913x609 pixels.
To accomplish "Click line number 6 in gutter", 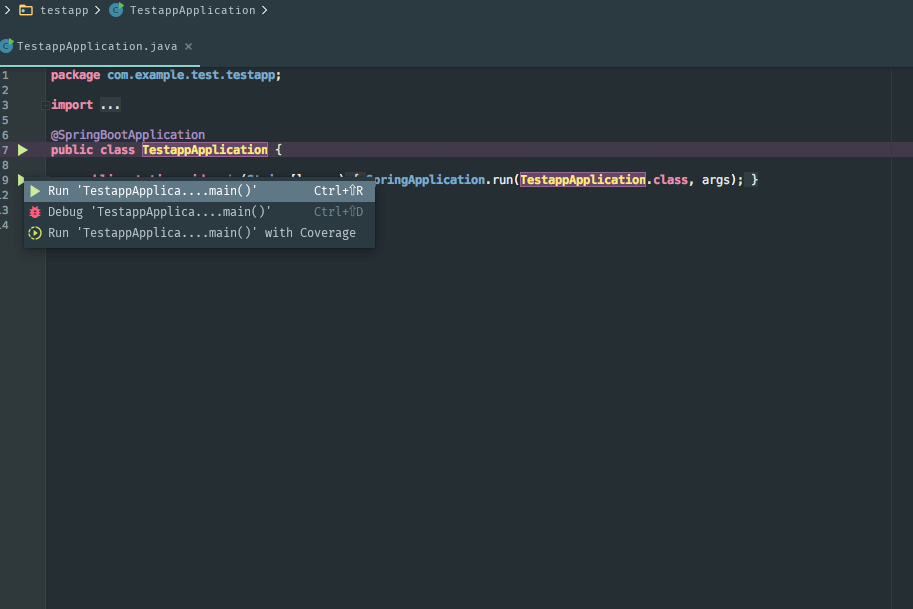I will point(5,135).
